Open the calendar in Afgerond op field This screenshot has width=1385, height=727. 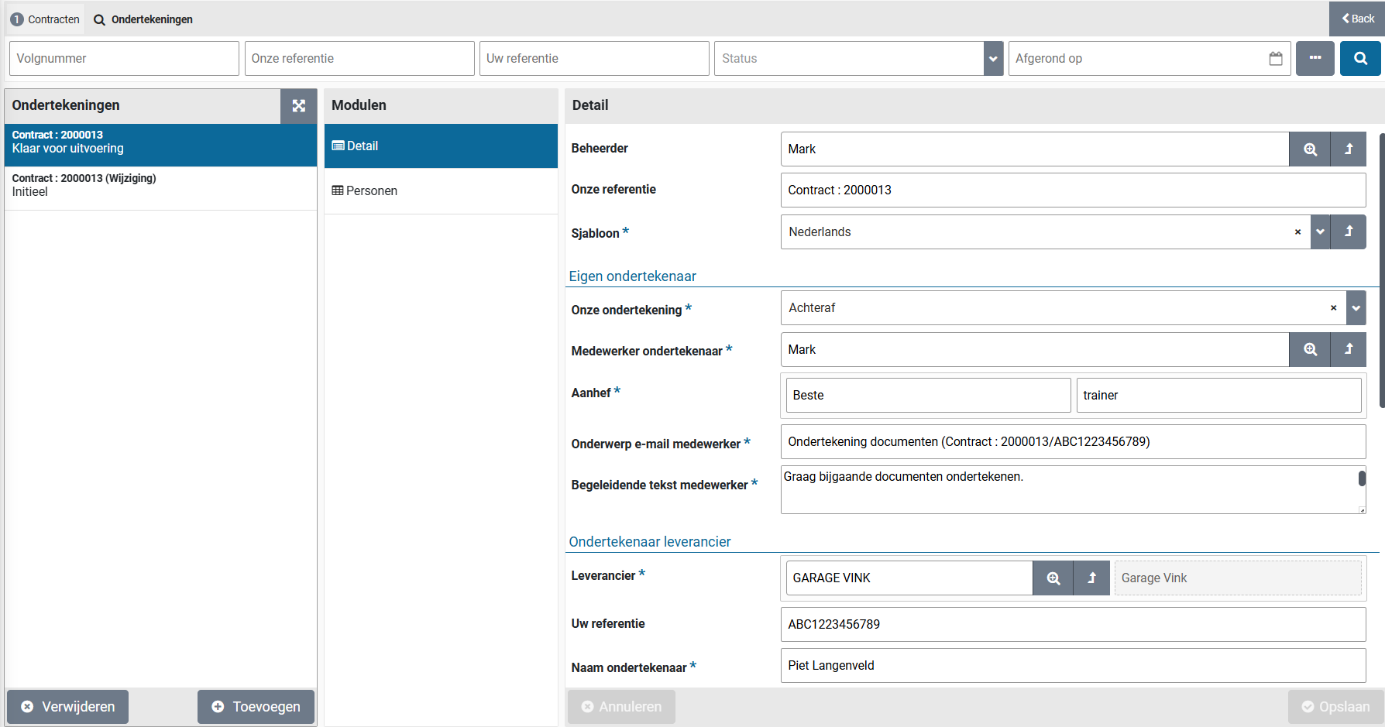coord(1276,59)
